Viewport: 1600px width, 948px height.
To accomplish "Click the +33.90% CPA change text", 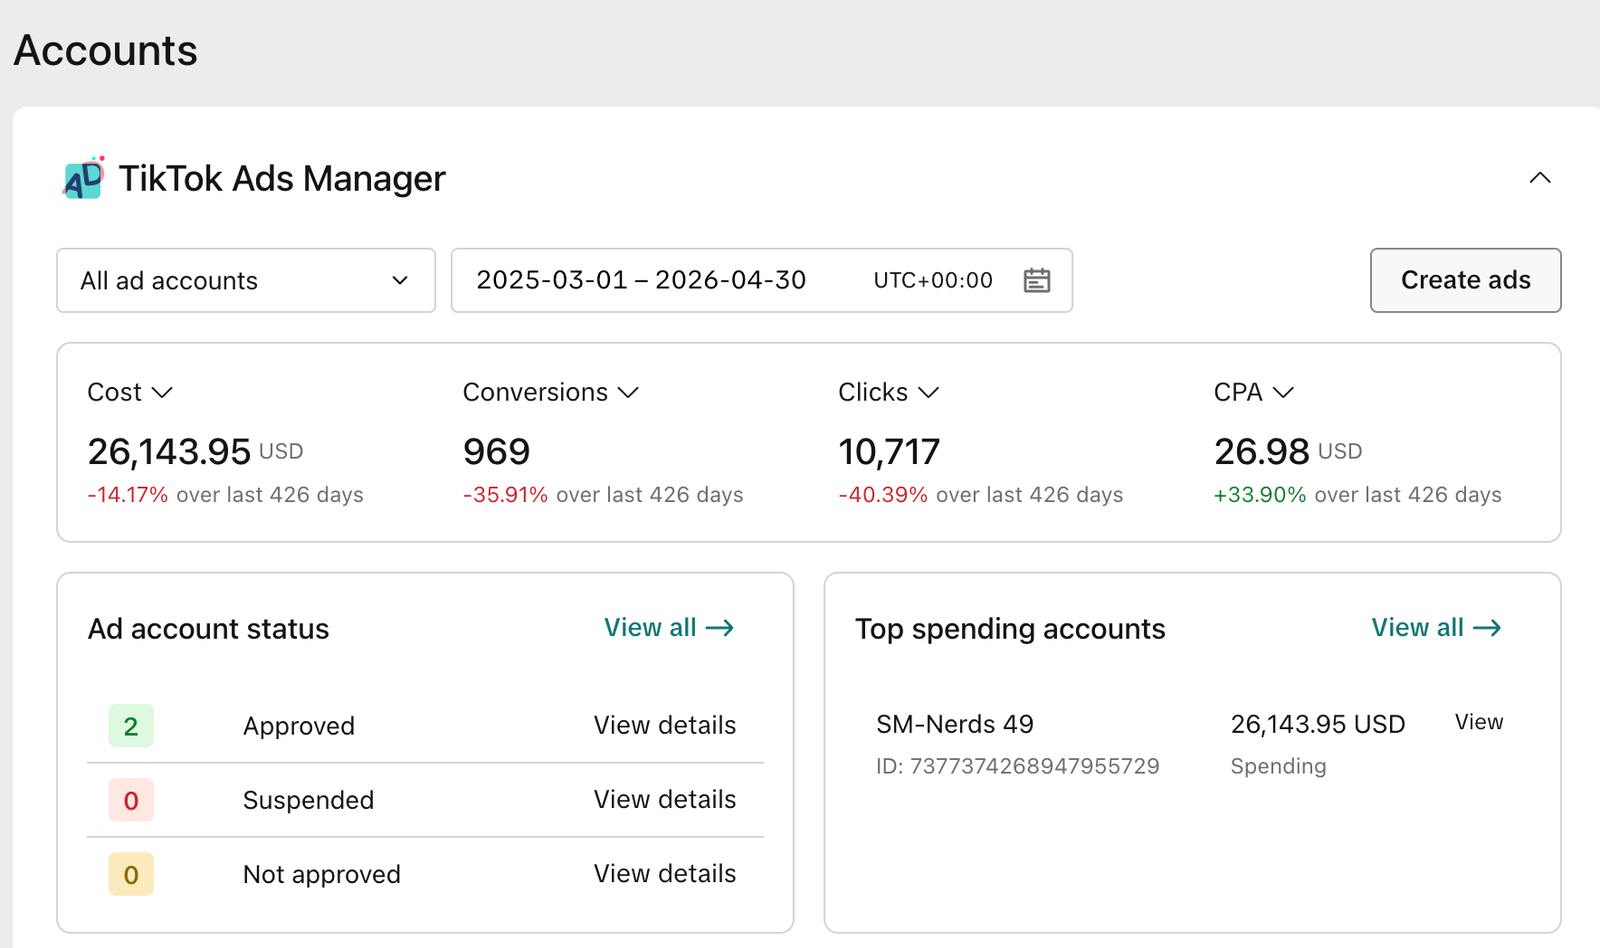I will tap(1260, 495).
